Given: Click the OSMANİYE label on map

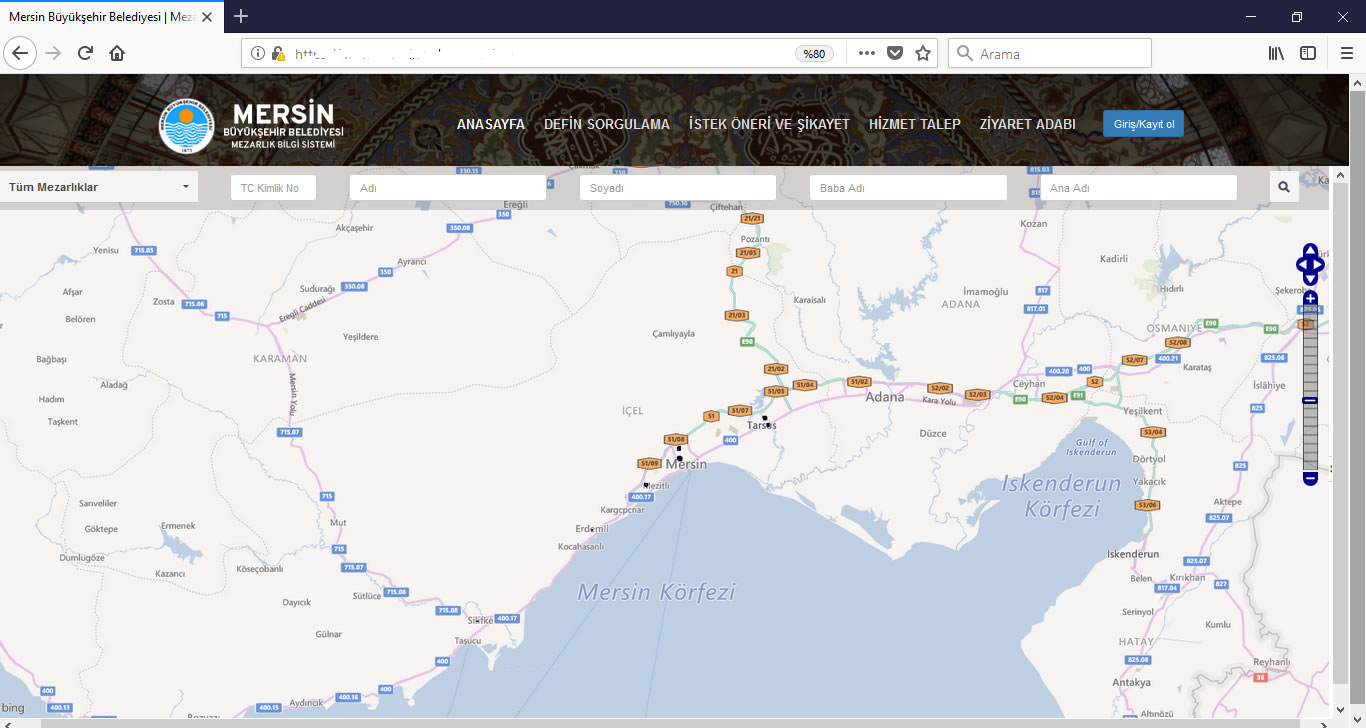Looking at the screenshot, I should [x=1172, y=328].
